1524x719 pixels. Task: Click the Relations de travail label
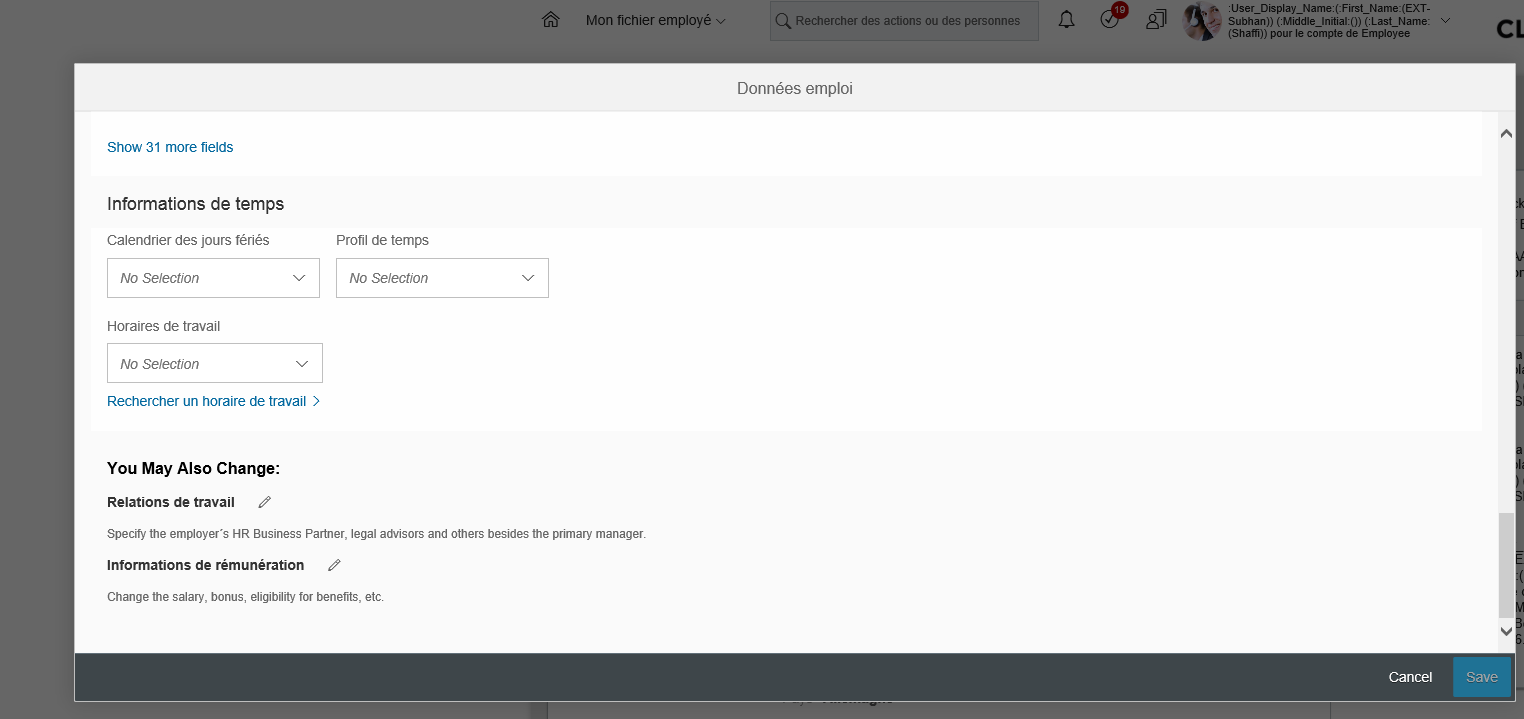[x=171, y=502]
